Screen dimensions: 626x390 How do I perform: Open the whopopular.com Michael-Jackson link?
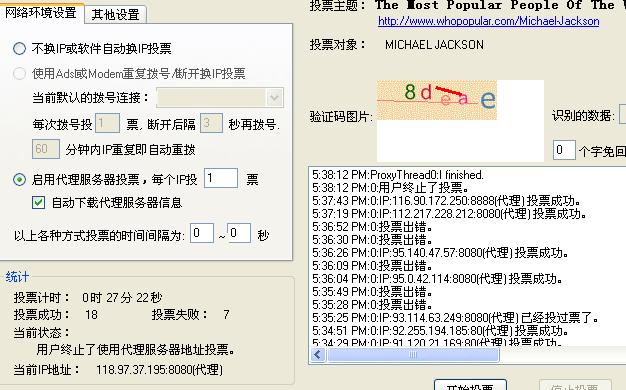[x=489, y=21]
